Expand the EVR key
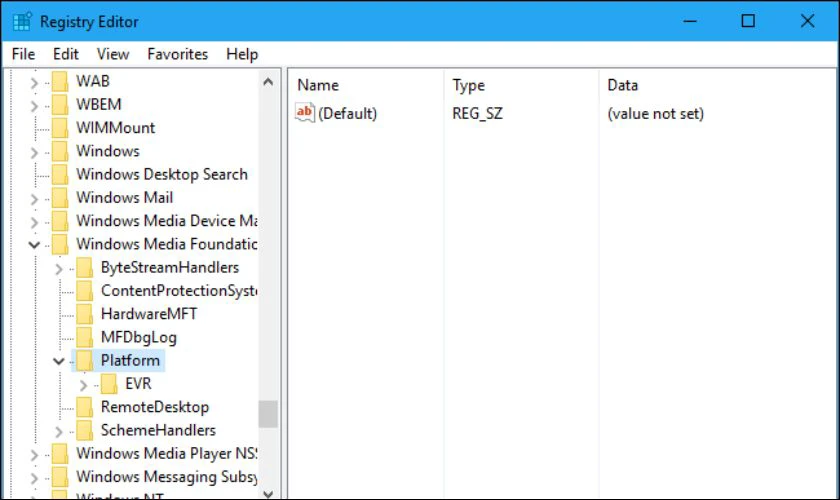840x500 pixels. (x=83, y=385)
